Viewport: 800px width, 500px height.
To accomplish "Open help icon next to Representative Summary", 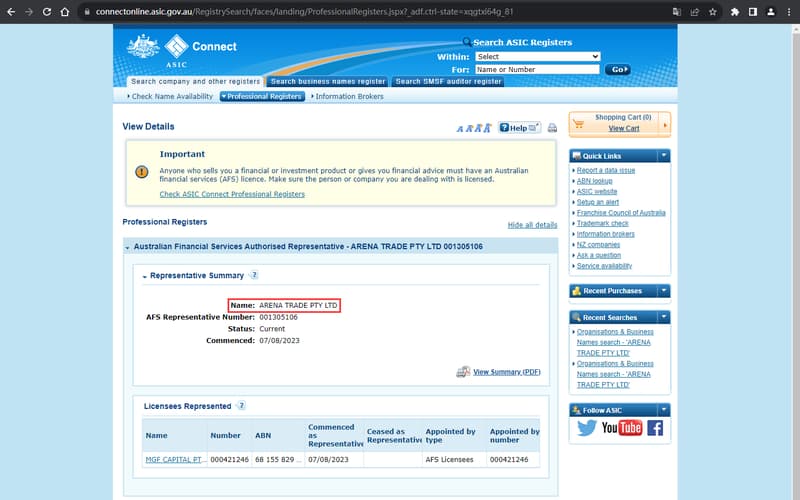I will [254, 275].
